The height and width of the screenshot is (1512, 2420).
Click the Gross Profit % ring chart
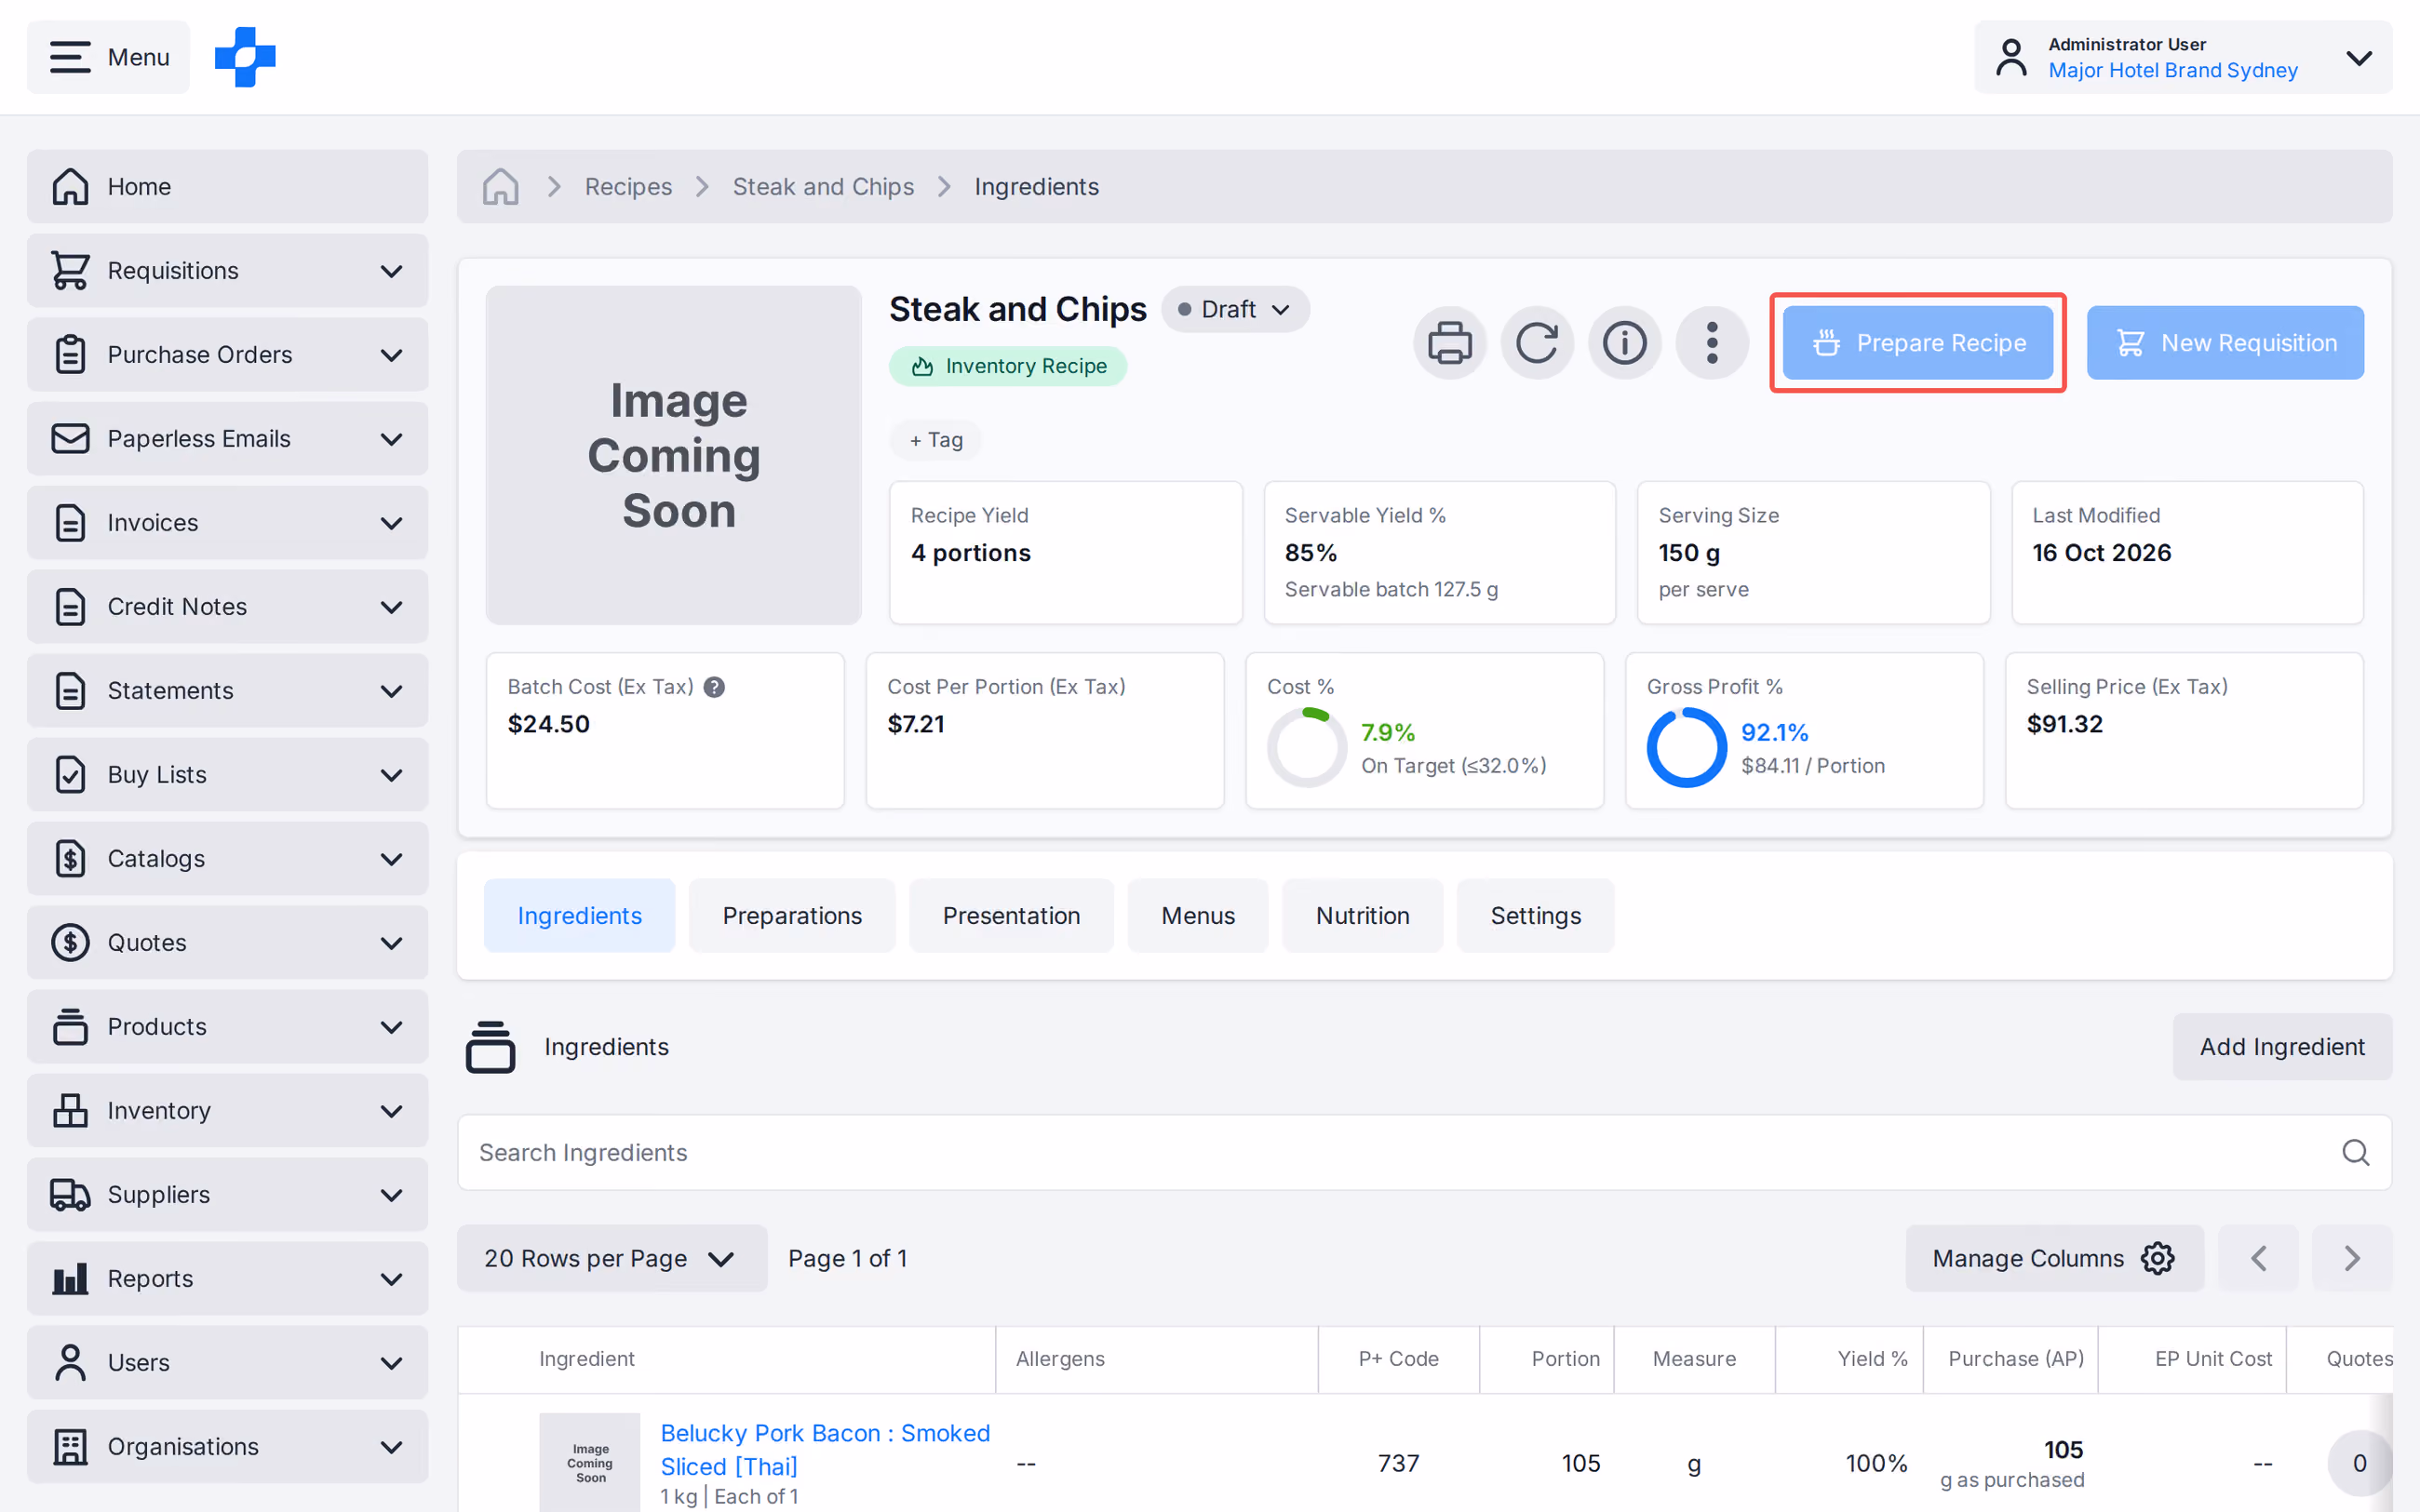[1687, 747]
